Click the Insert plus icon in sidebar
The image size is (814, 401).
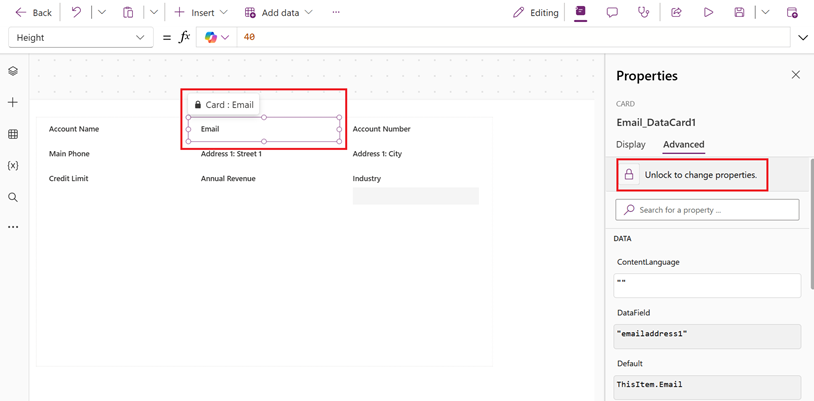(x=13, y=102)
